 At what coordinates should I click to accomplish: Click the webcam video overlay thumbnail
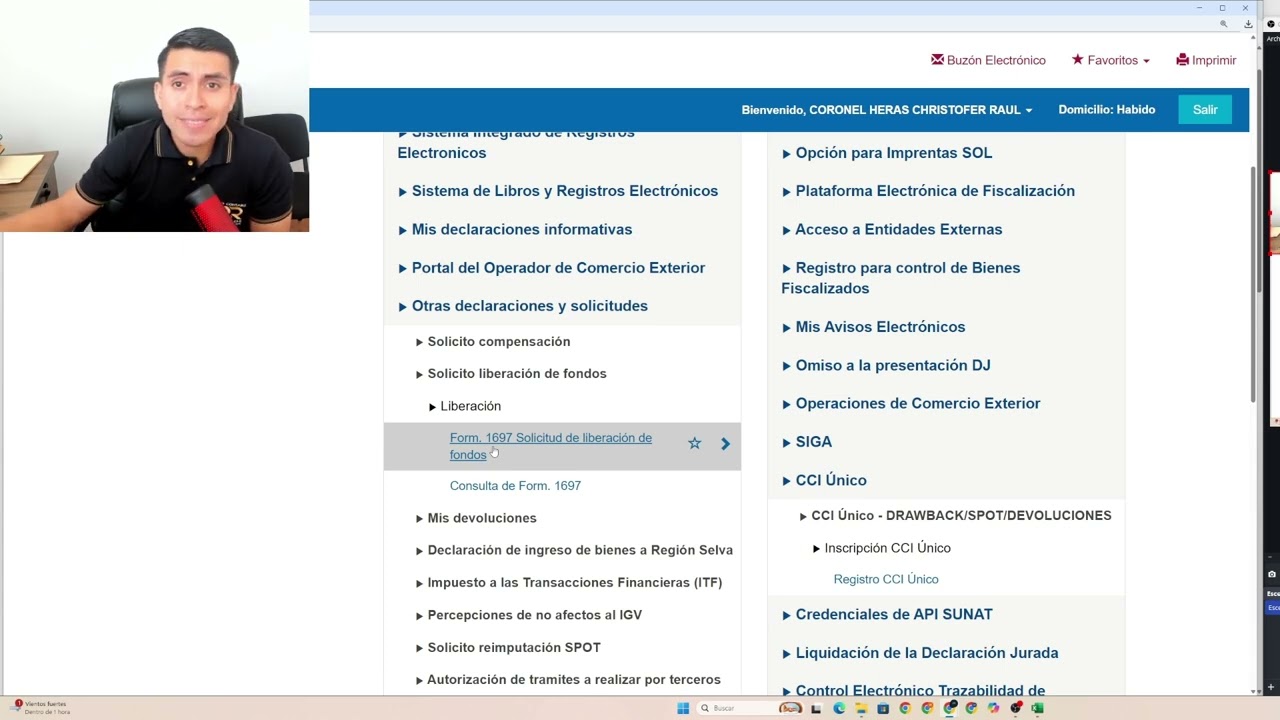(154, 116)
